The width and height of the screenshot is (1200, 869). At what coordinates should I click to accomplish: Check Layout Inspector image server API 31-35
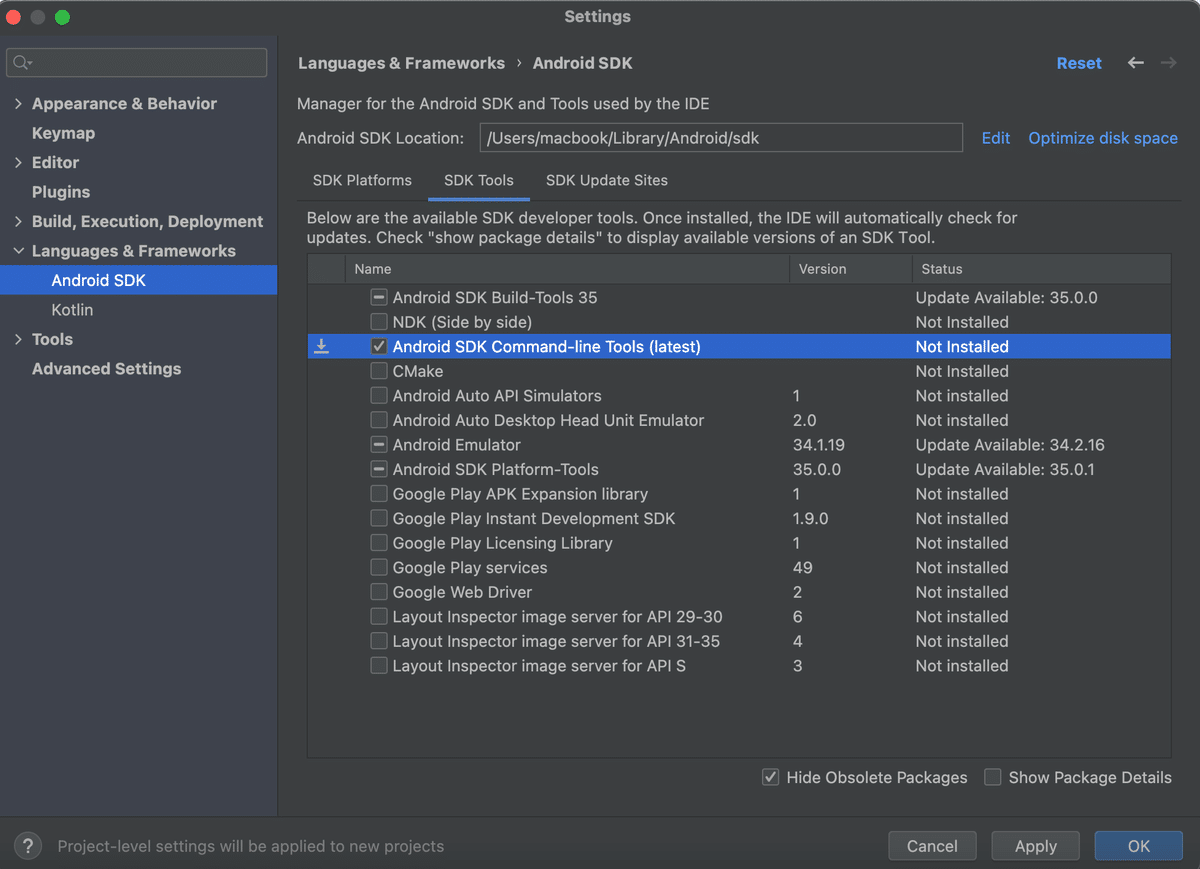[x=379, y=640]
